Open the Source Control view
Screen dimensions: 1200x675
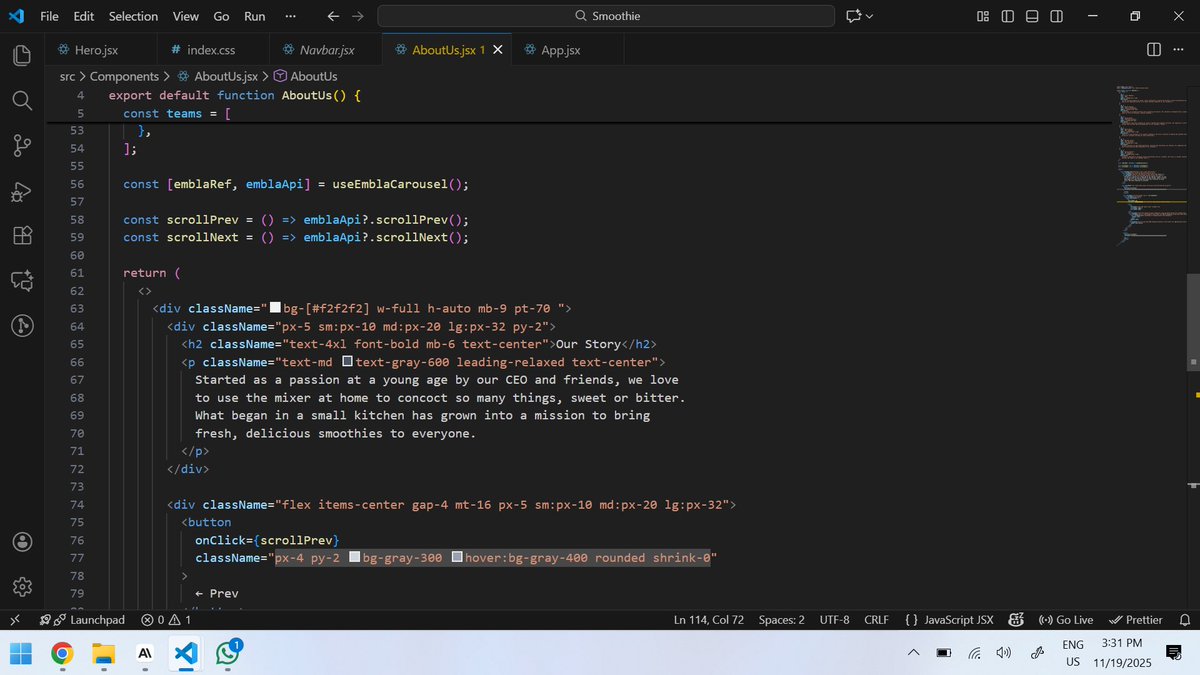(22, 146)
